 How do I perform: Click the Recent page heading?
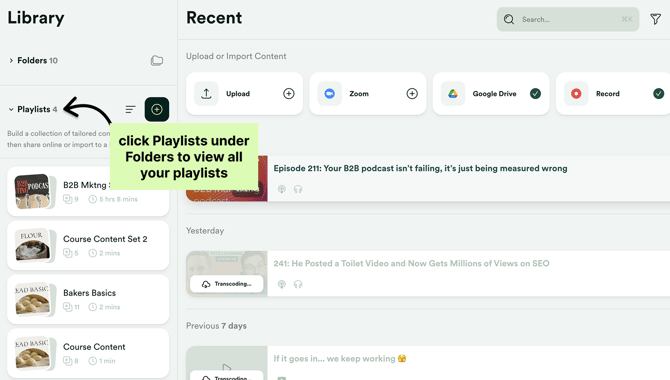(x=214, y=18)
